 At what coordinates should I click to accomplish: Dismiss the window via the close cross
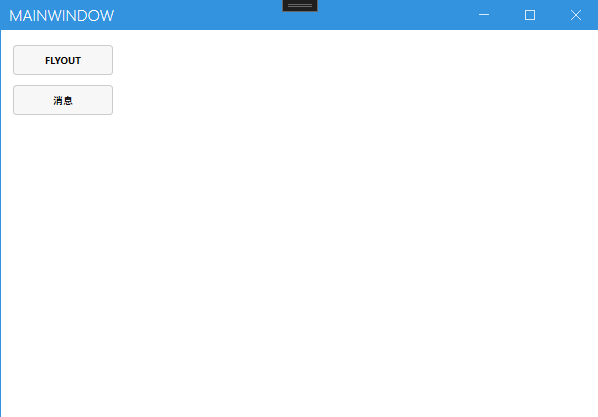(575, 15)
